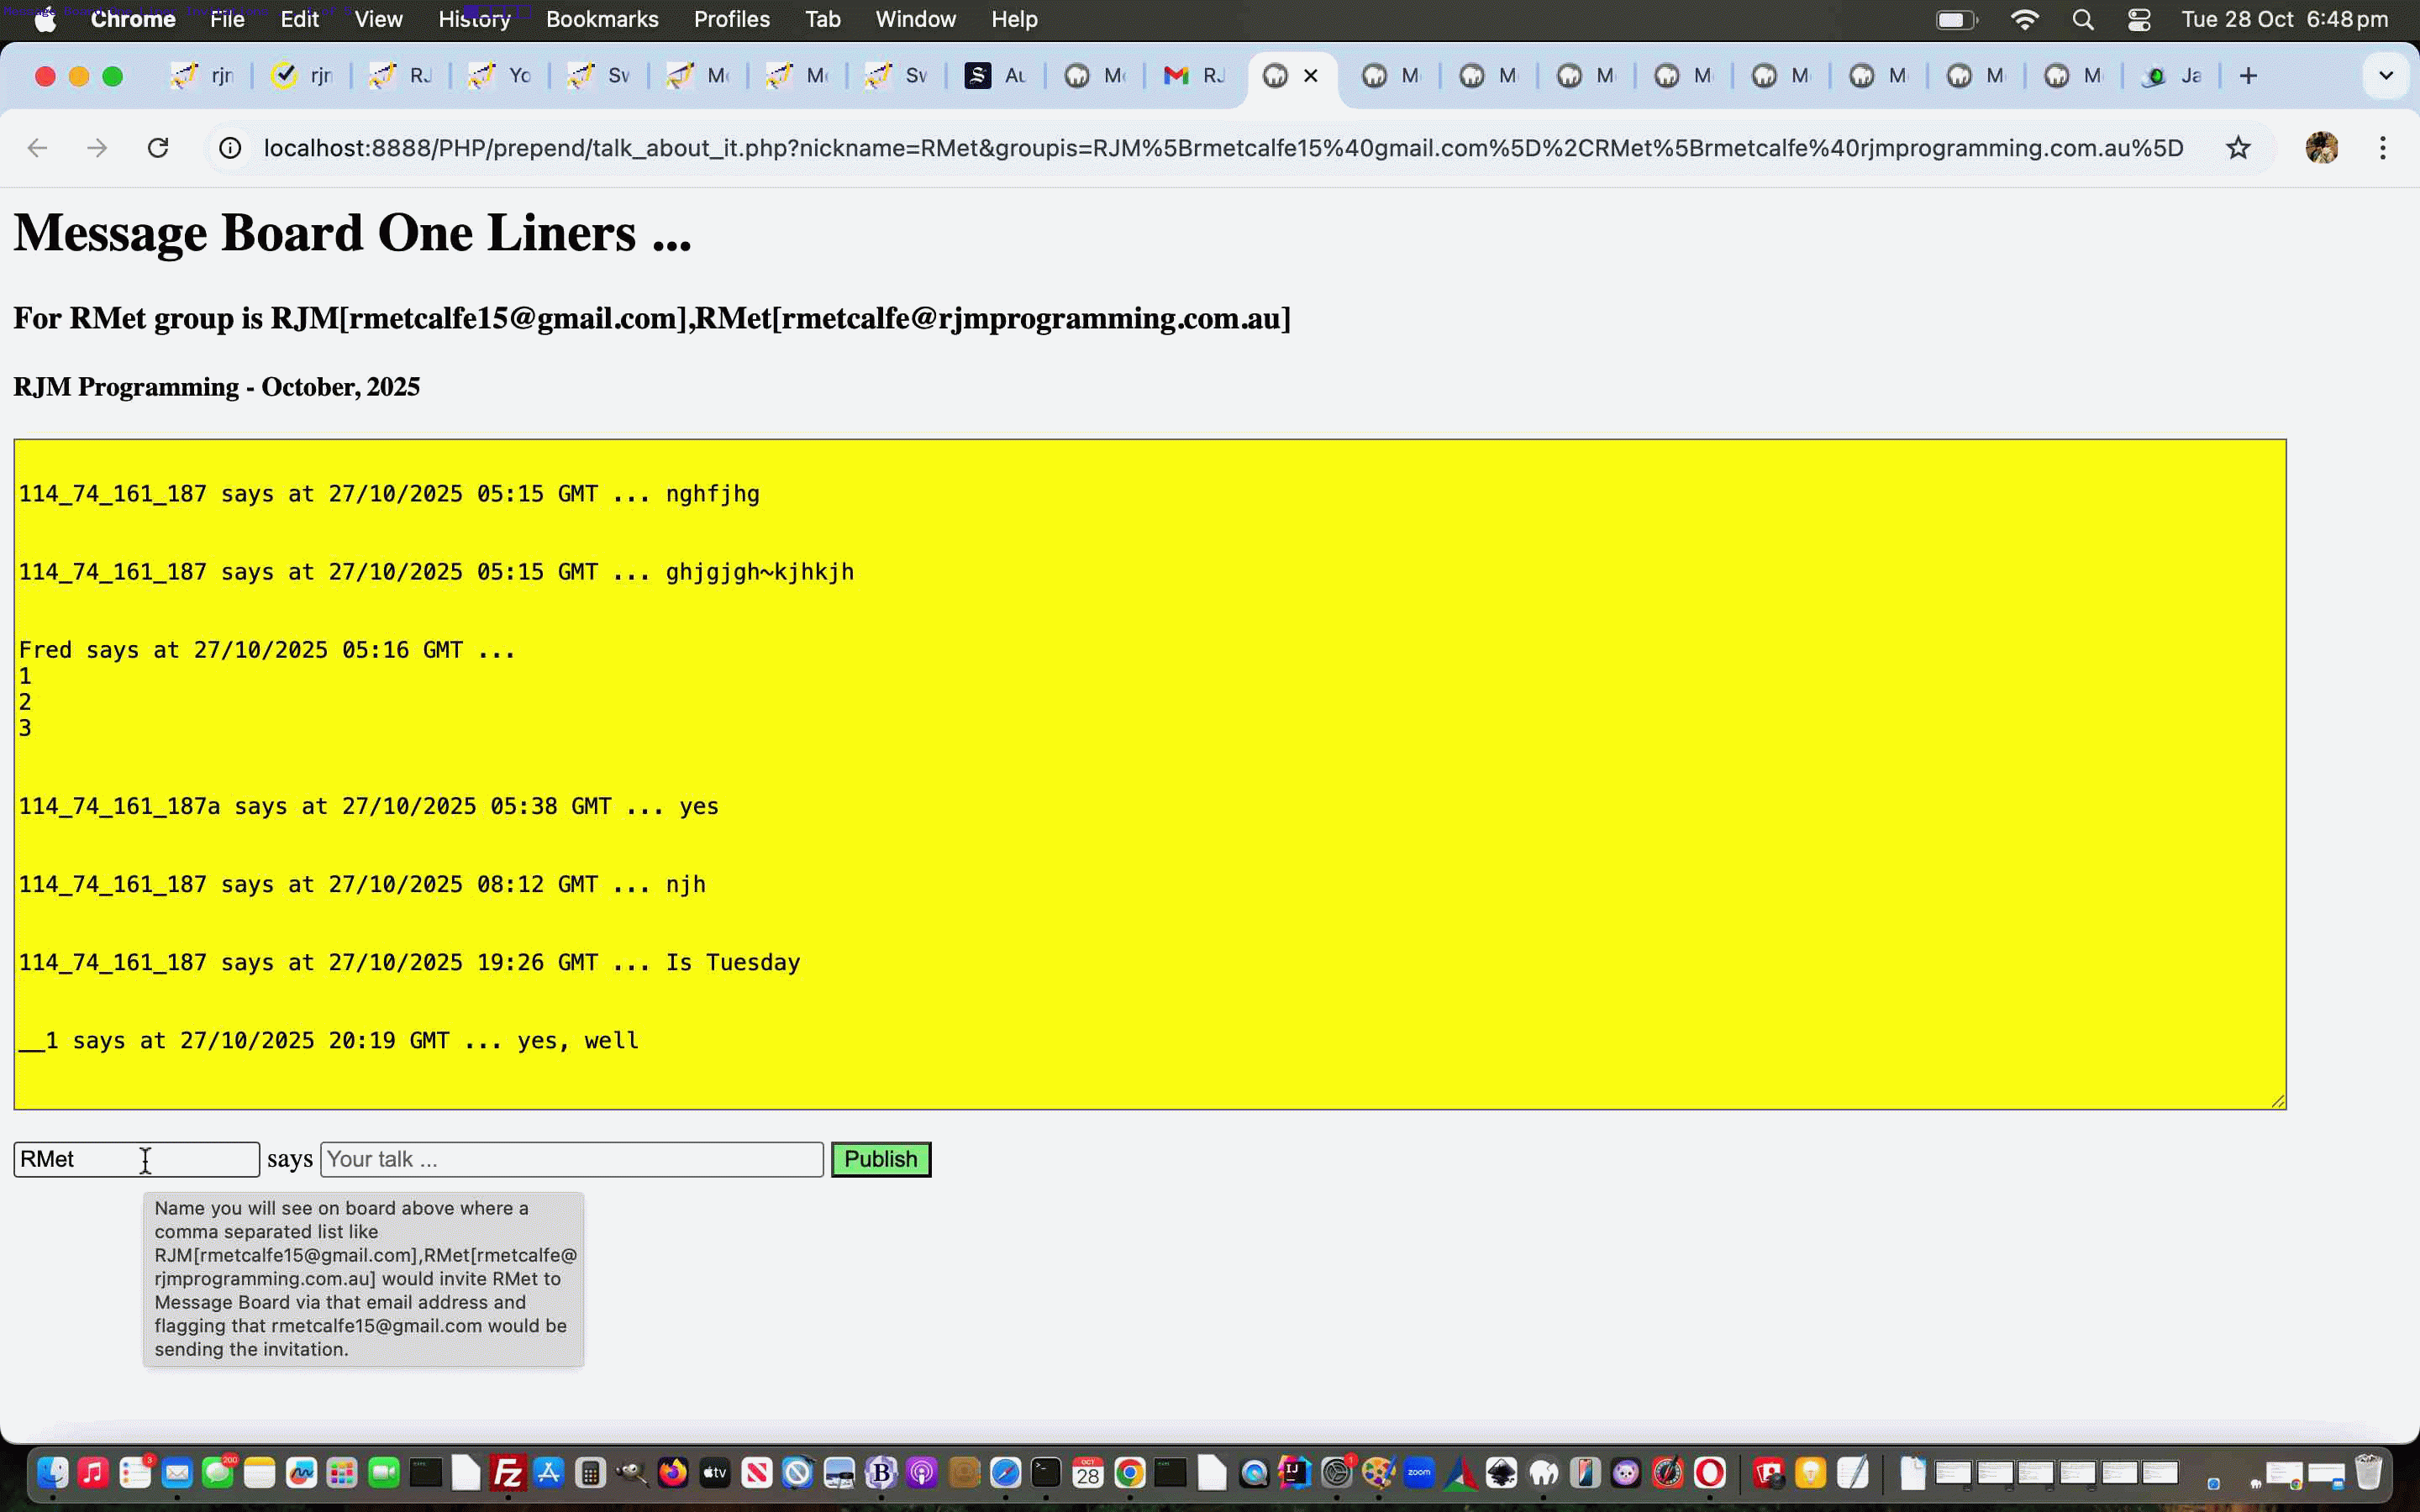Open the Gmail tab
Image resolution: width=2420 pixels, height=1512 pixels.
(x=1195, y=76)
